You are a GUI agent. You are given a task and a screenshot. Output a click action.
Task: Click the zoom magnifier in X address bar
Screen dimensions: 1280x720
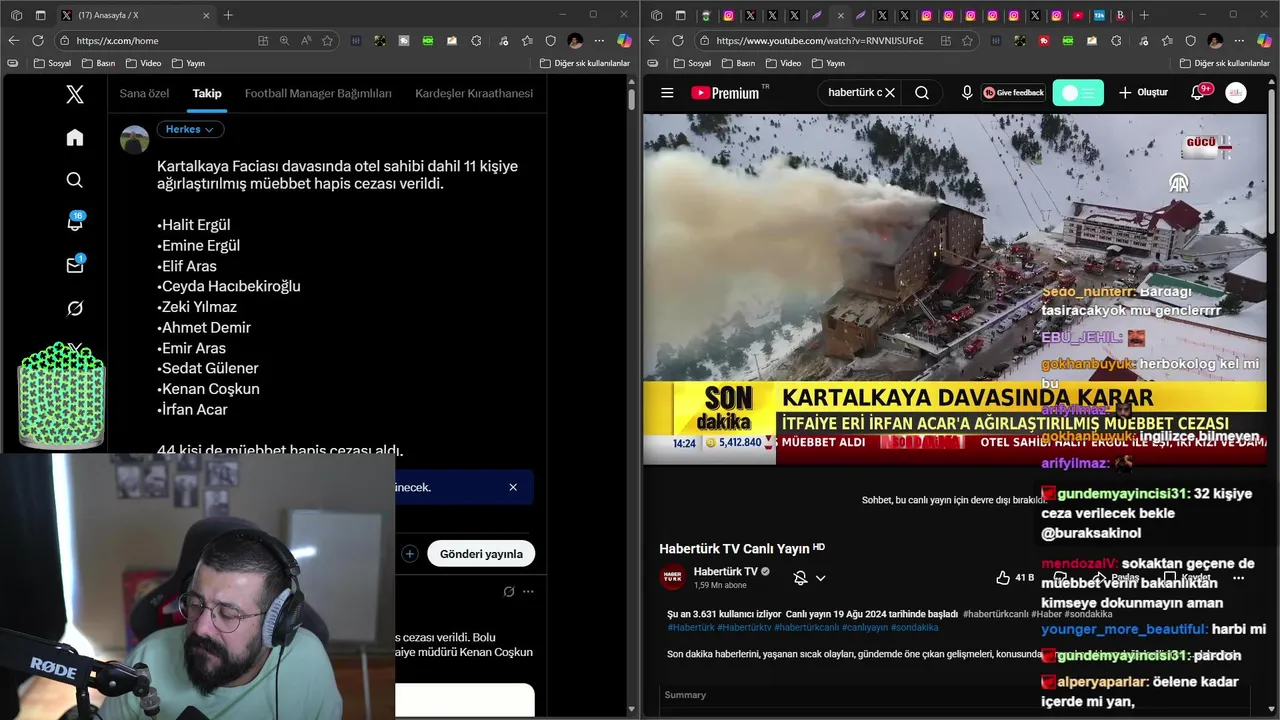click(284, 41)
